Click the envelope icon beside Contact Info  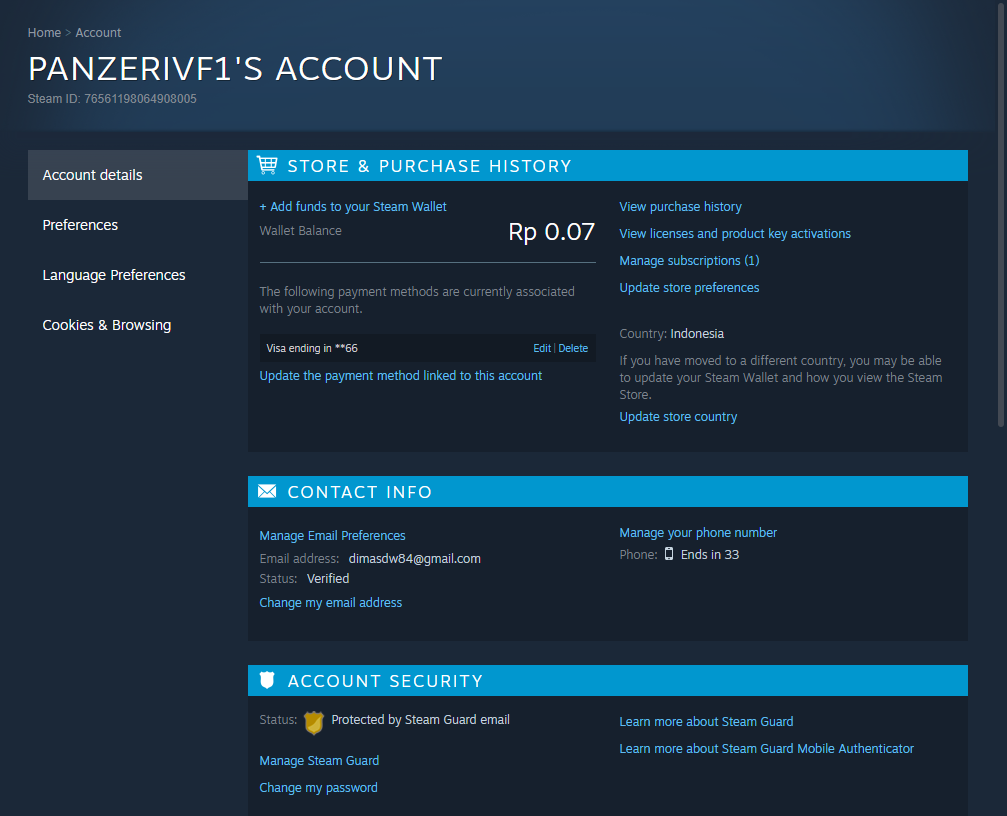tap(267, 491)
